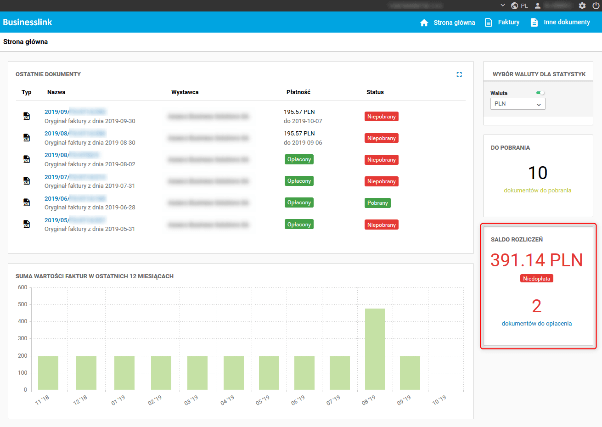Click the 09'19 chart bar
This screenshot has height=427, width=602.
pyautogui.click(x=410, y=373)
